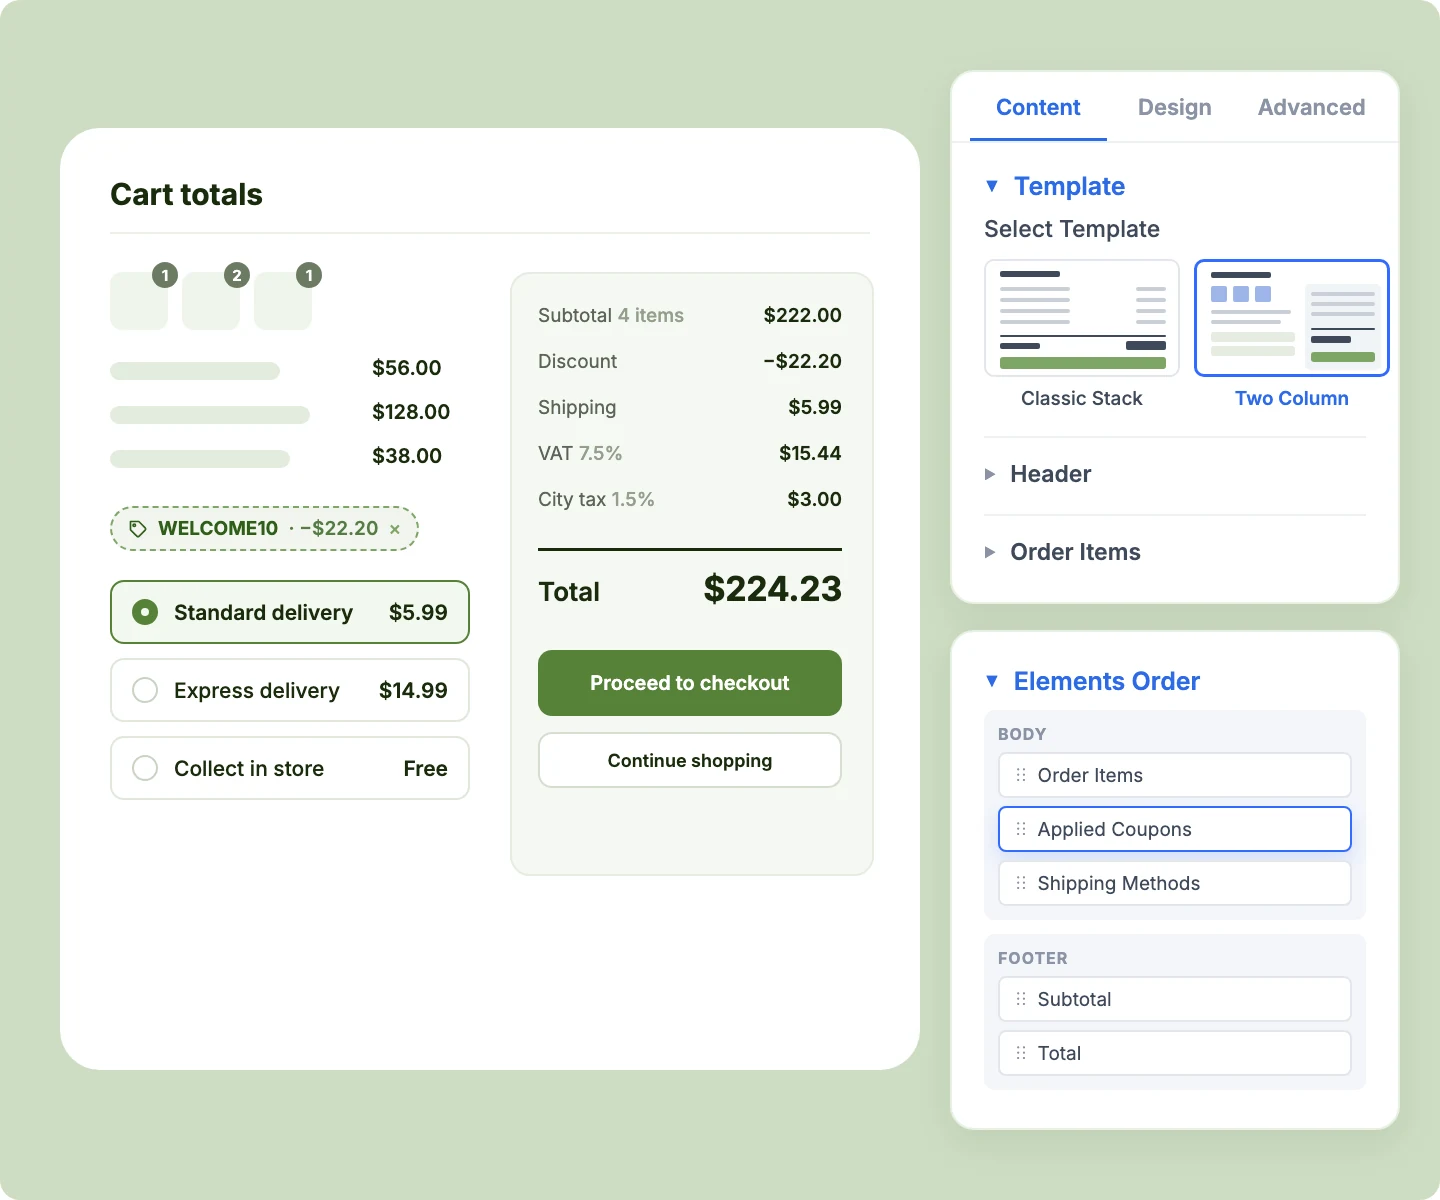Select the Shipping Methods row in Body list
Viewport: 1440px width, 1200px height.
click(x=1175, y=883)
